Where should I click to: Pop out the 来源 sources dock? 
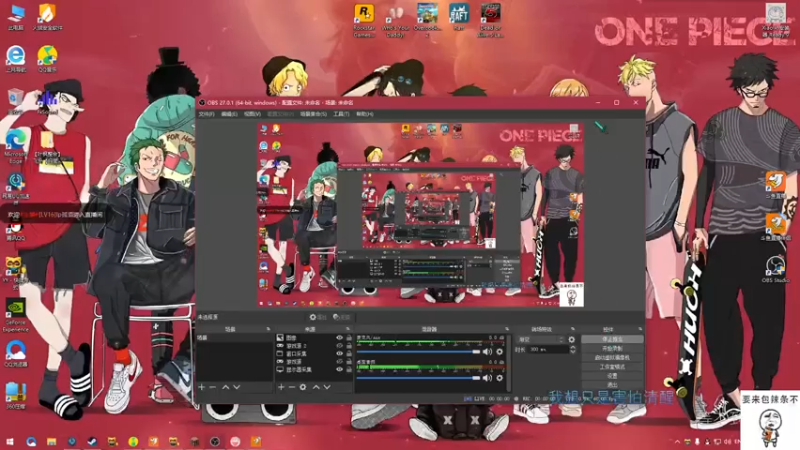348,329
